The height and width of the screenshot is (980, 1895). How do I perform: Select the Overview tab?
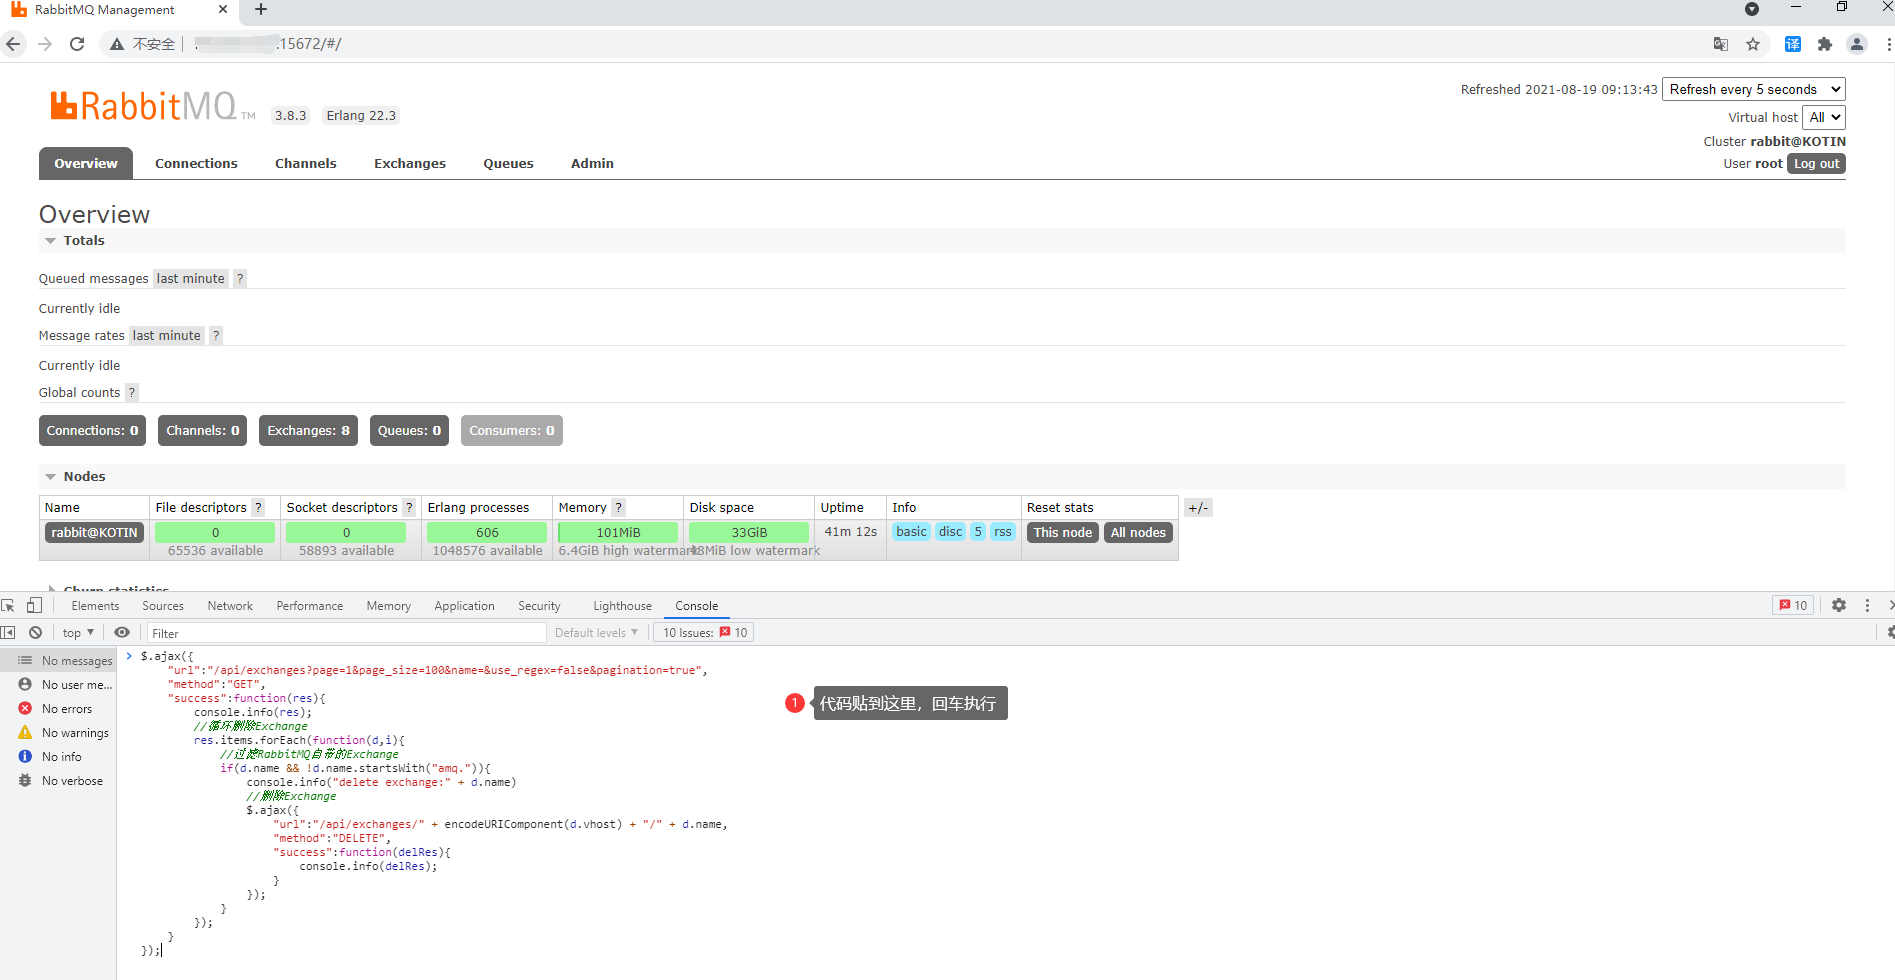[86, 164]
